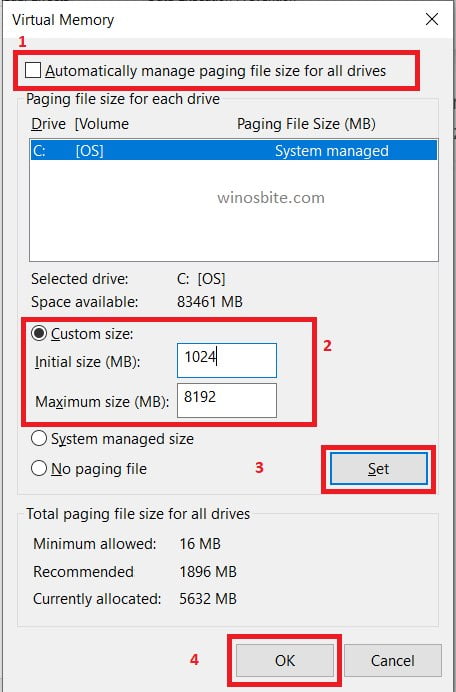This screenshot has height=692, width=456.
Task: Click the Initial size (MB) label
Action: [87, 362]
